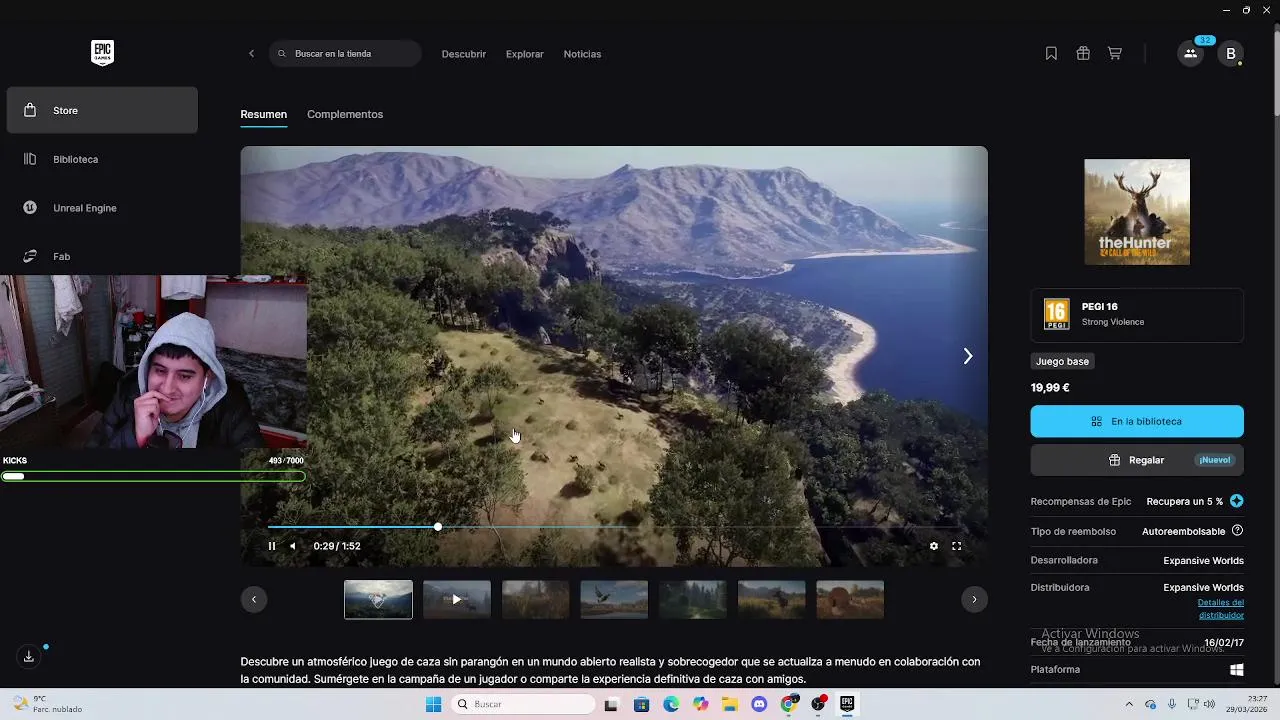1280x720 pixels.
Task: Open the Store section in sidebar
Action: 102,110
